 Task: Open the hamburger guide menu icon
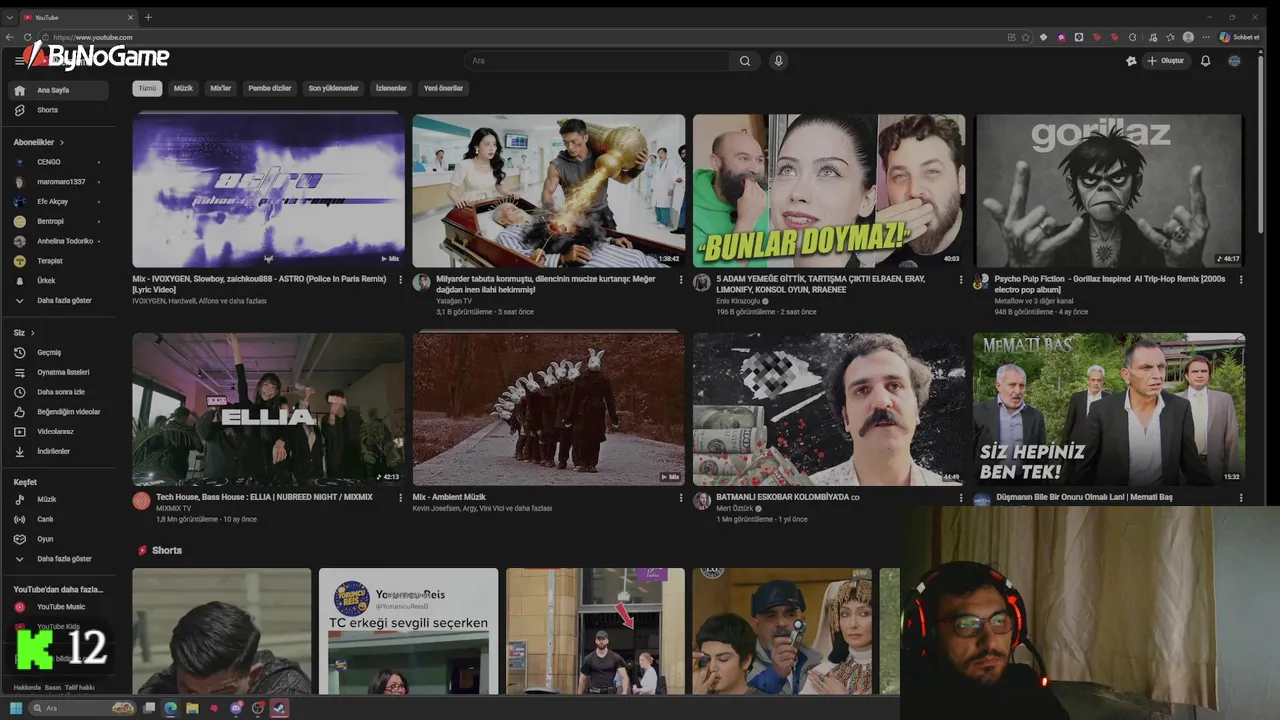(19, 61)
